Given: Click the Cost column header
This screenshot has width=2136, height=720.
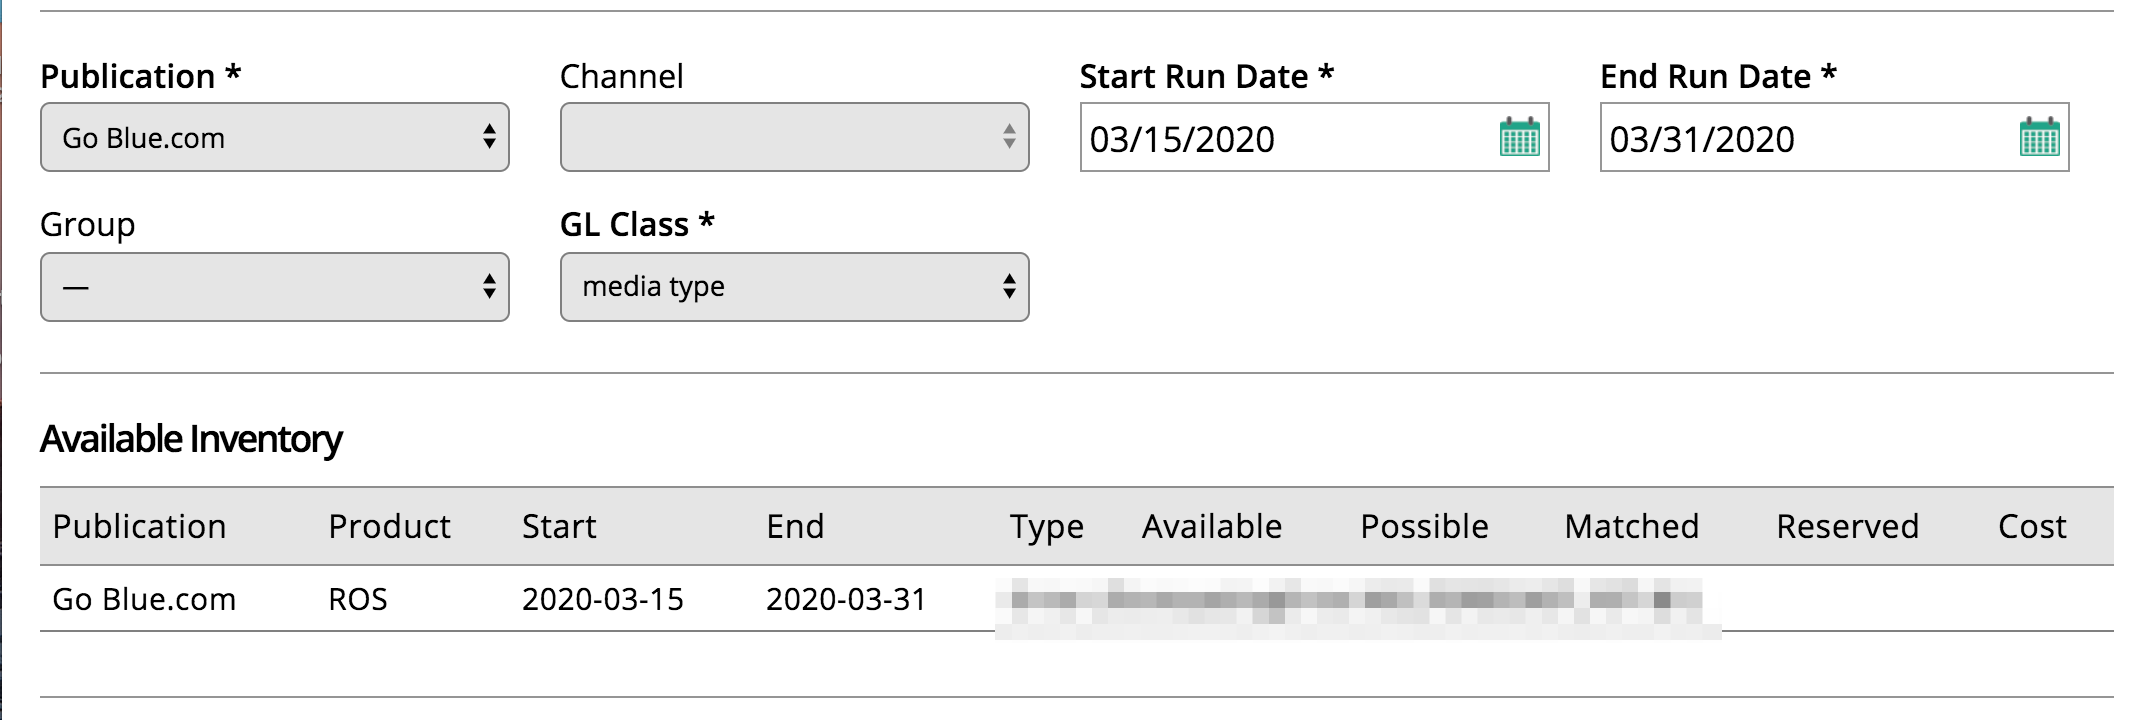Looking at the screenshot, I should (2032, 526).
